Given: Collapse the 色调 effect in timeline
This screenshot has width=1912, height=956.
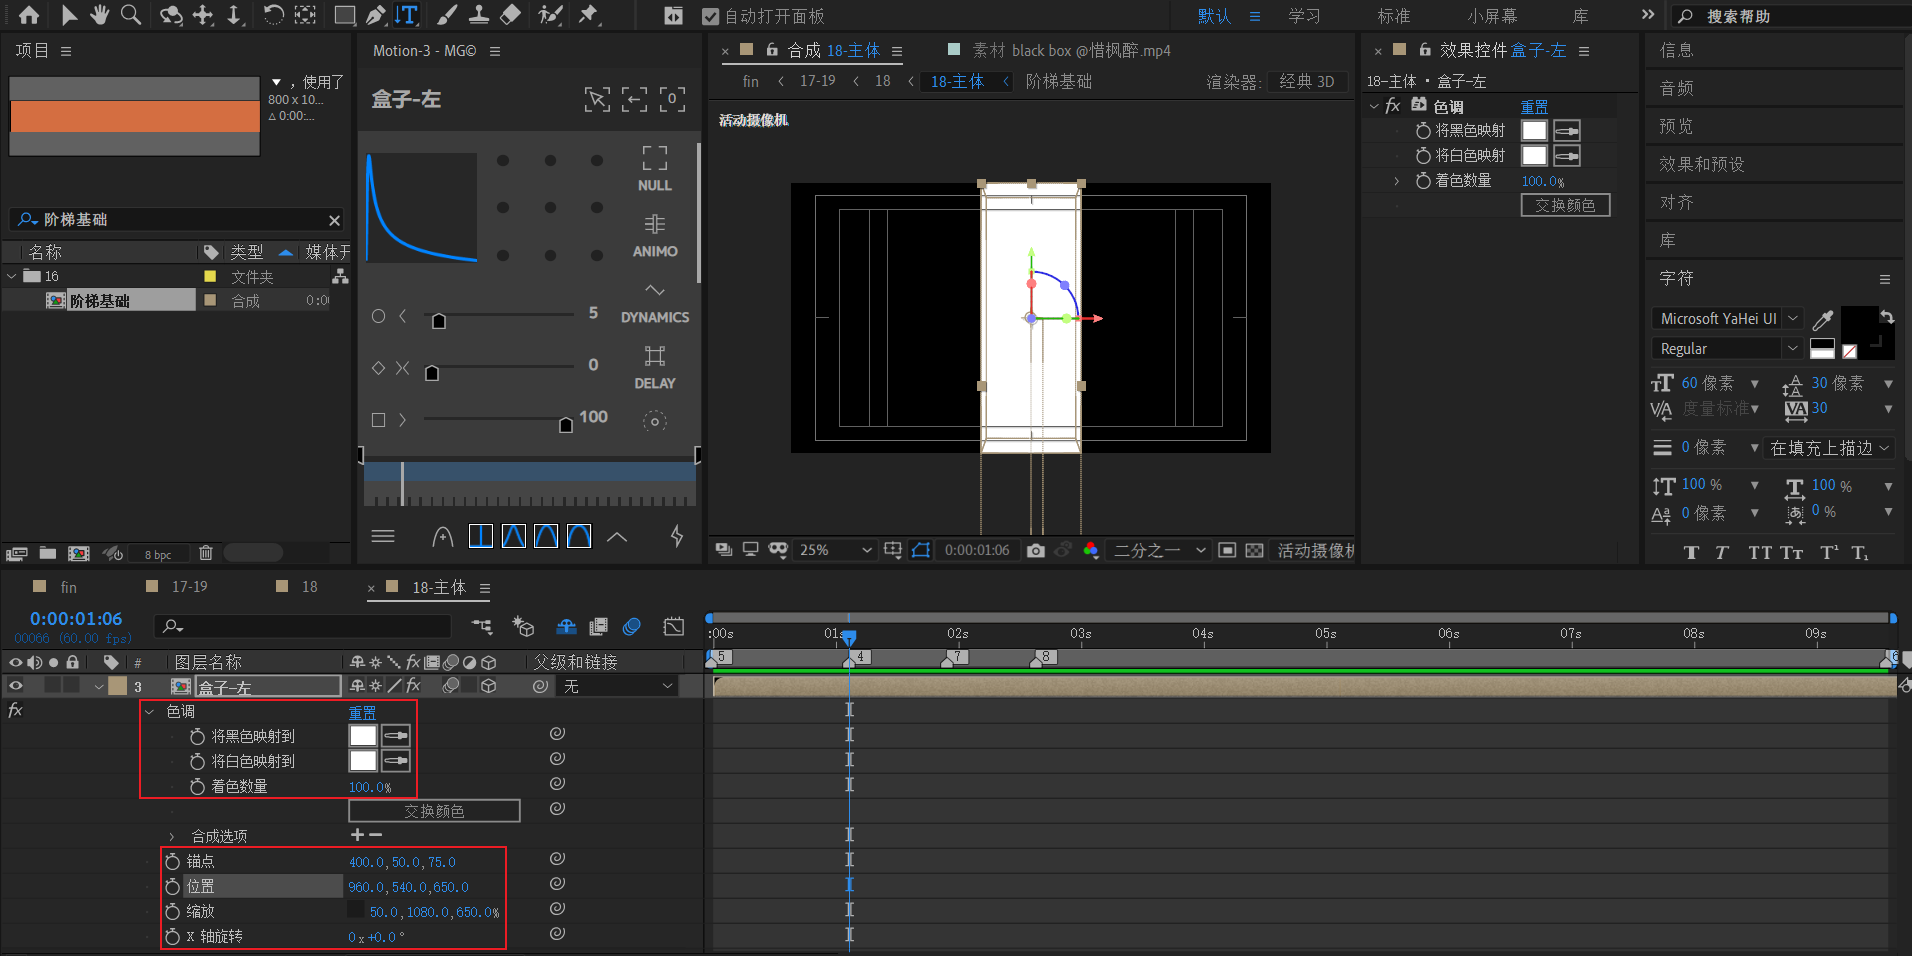Looking at the screenshot, I should pos(150,711).
